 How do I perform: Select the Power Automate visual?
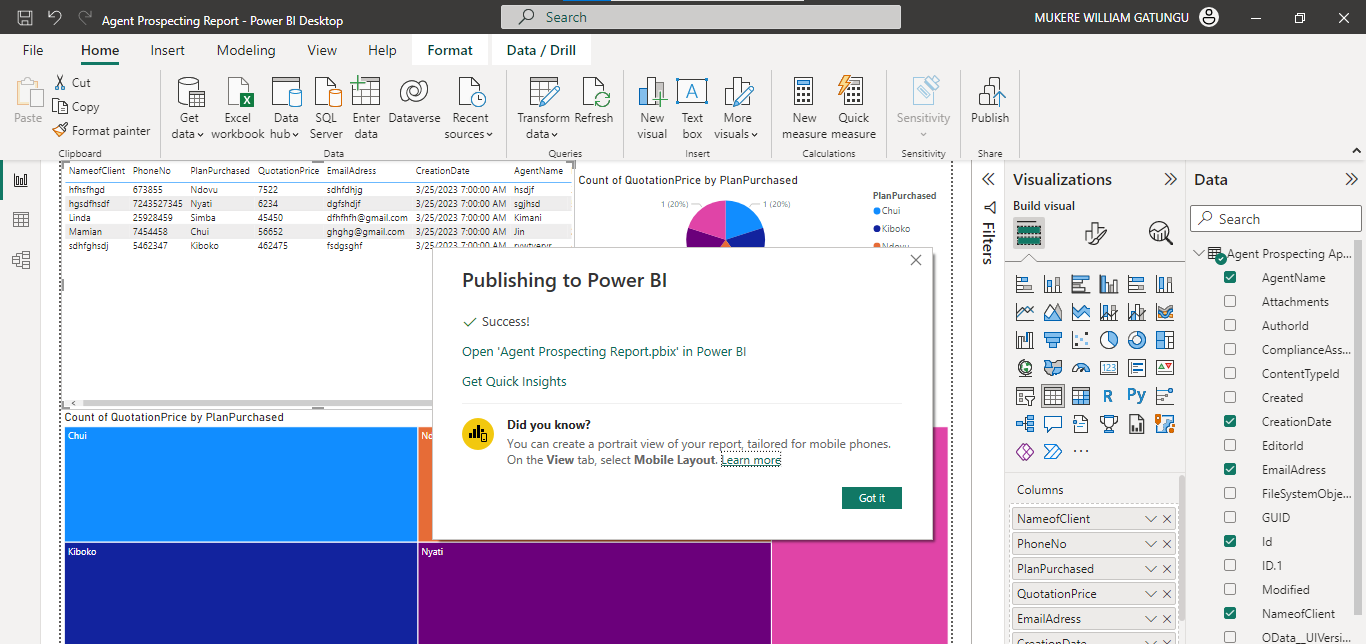pos(1053,452)
